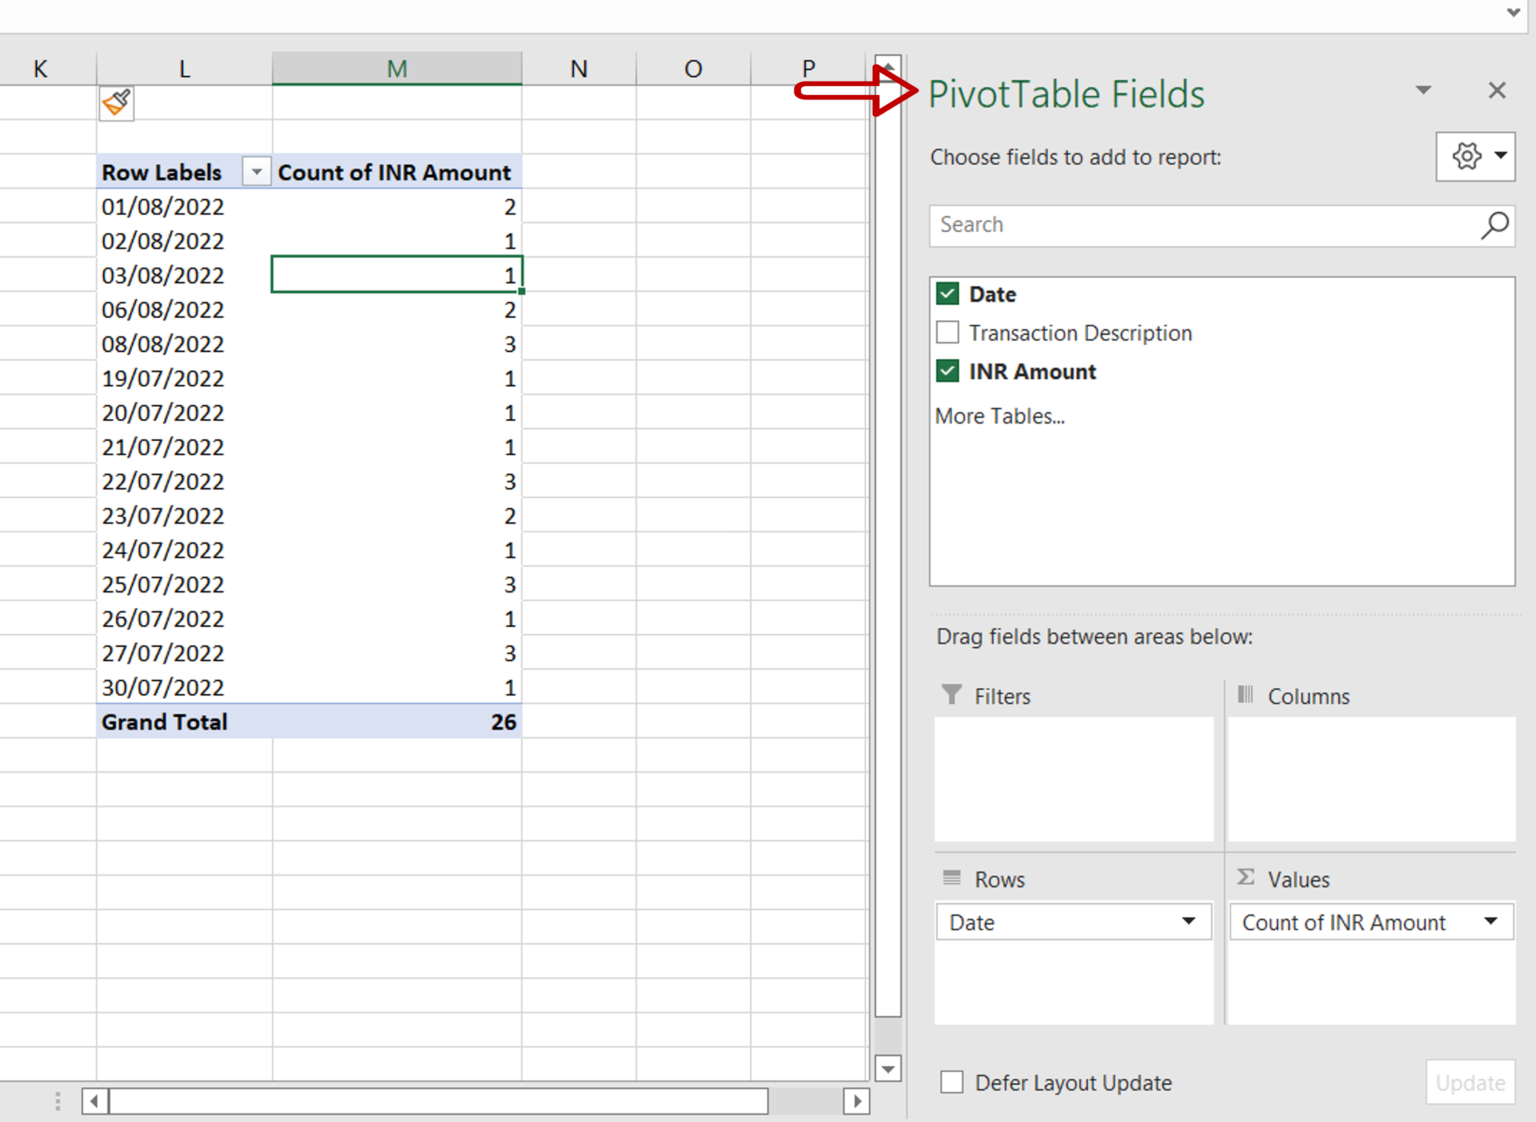Click the Update button

(1470, 1083)
